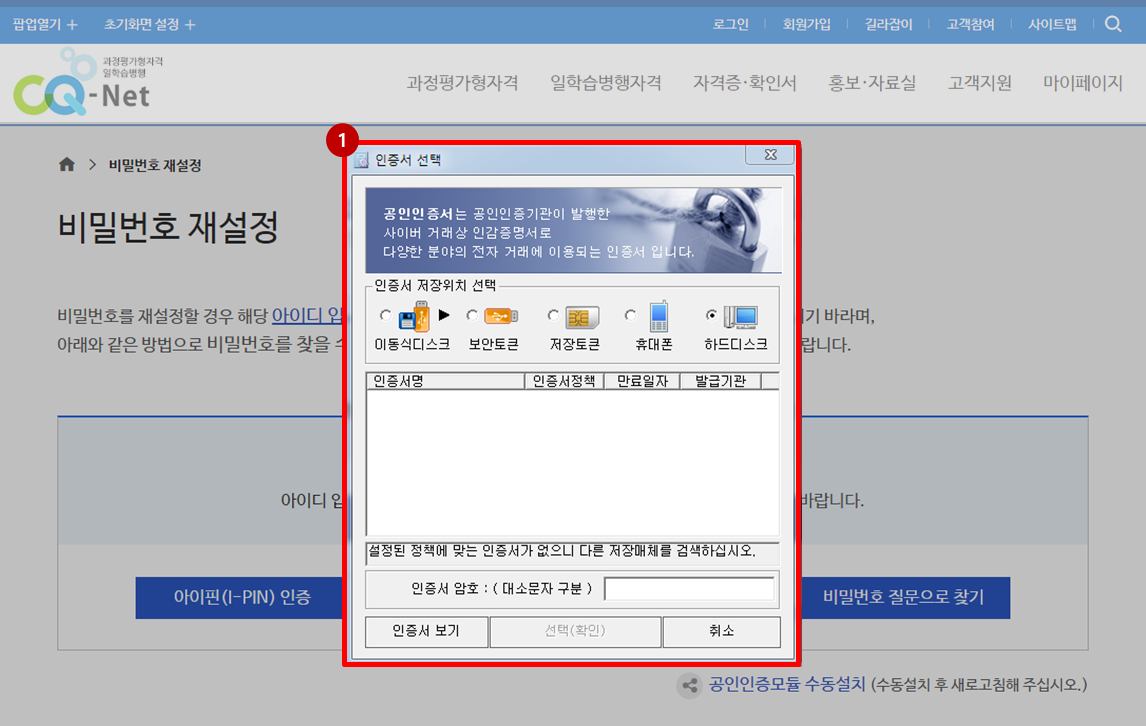The height and width of the screenshot is (726, 1146).
Task: Click the search magnifier icon in top bar
Action: pos(1112,24)
